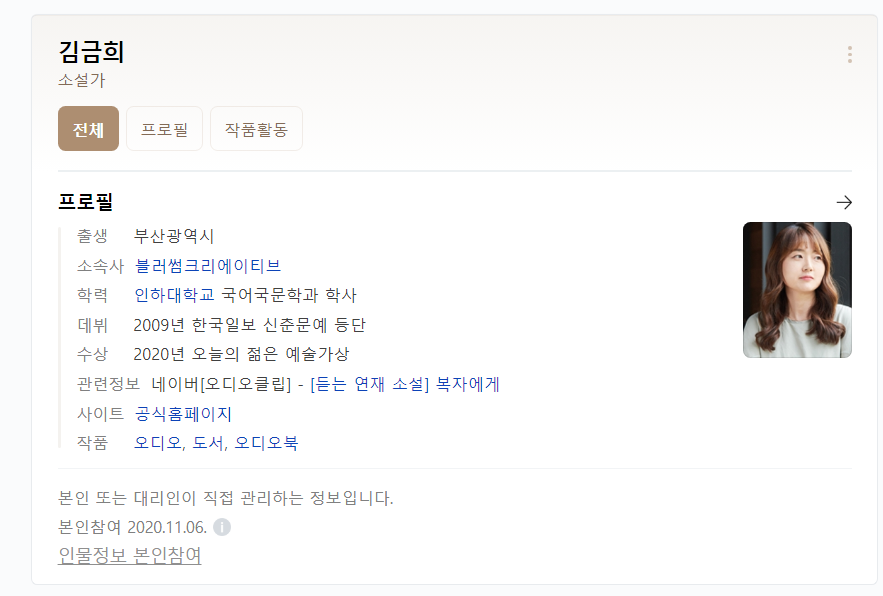Open the 블러썸크리에이티브 agency link
Image resolution: width=883 pixels, height=596 pixels.
coord(208,266)
